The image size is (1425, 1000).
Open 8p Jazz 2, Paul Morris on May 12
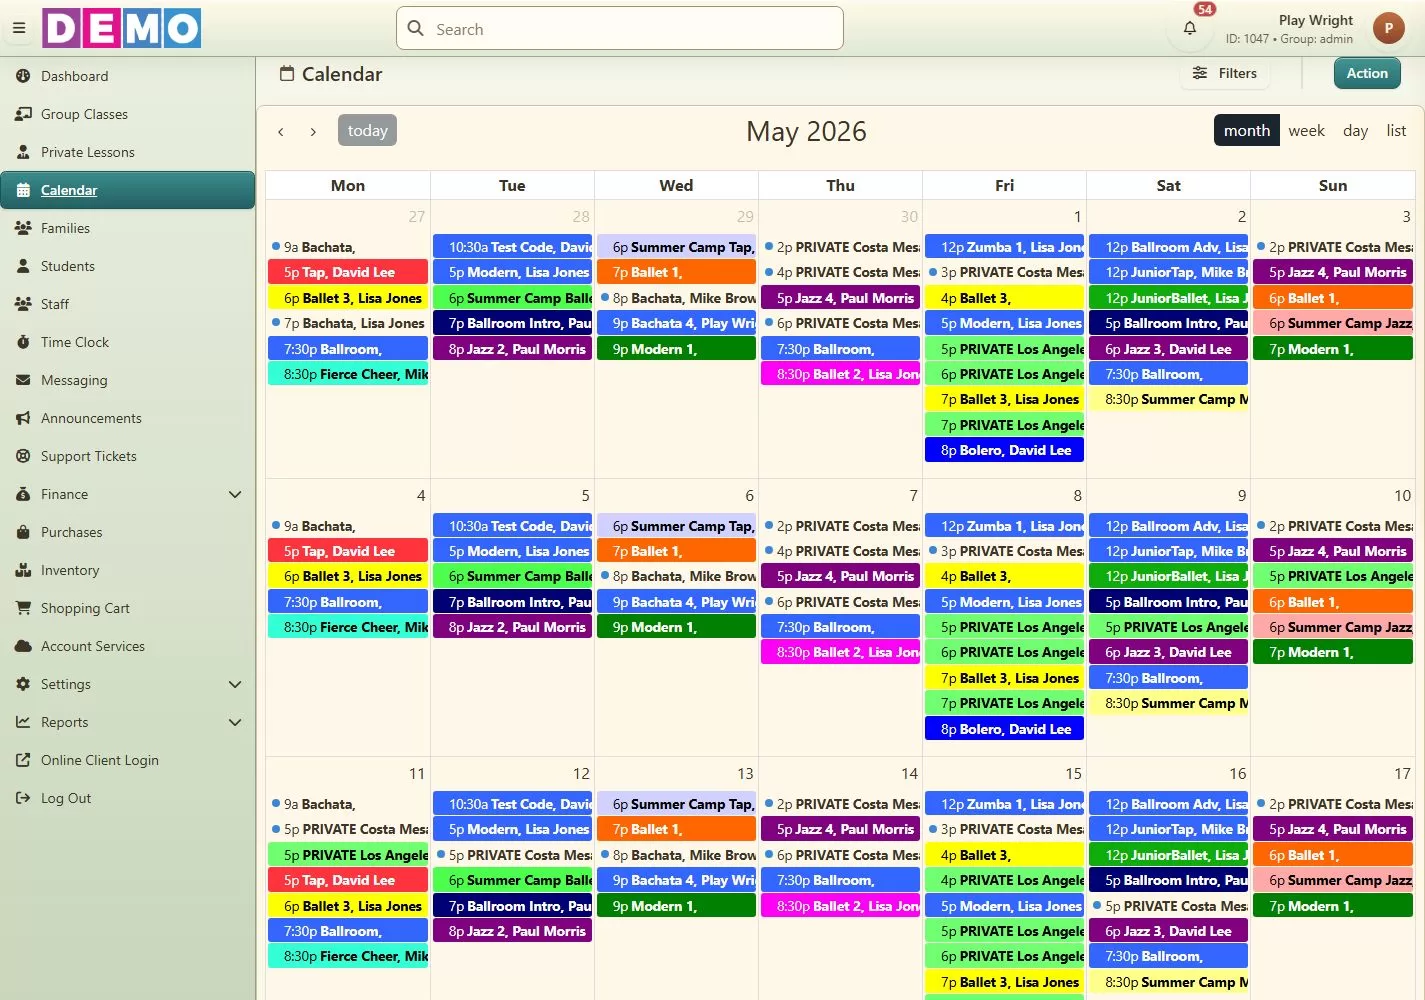point(513,931)
